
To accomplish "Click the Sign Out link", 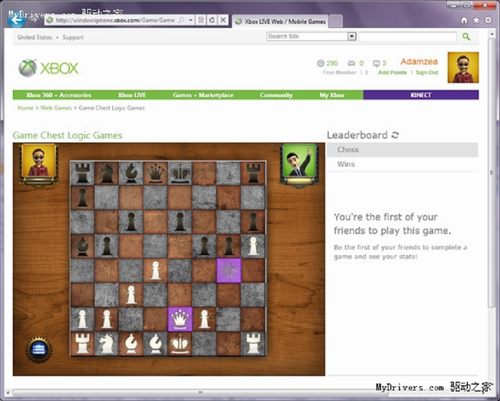I will pos(427,72).
